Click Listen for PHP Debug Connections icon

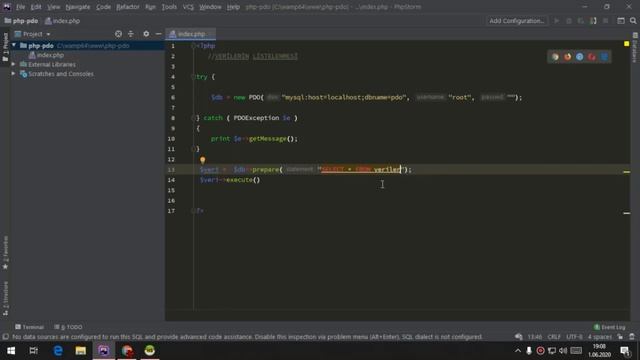(x=593, y=21)
